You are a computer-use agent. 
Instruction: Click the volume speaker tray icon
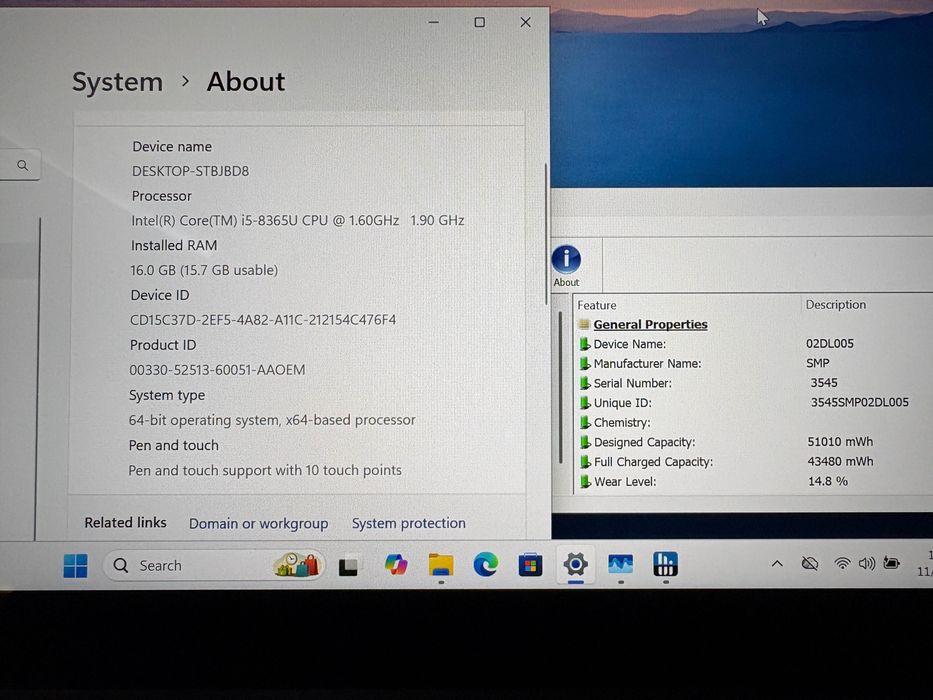pos(867,563)
